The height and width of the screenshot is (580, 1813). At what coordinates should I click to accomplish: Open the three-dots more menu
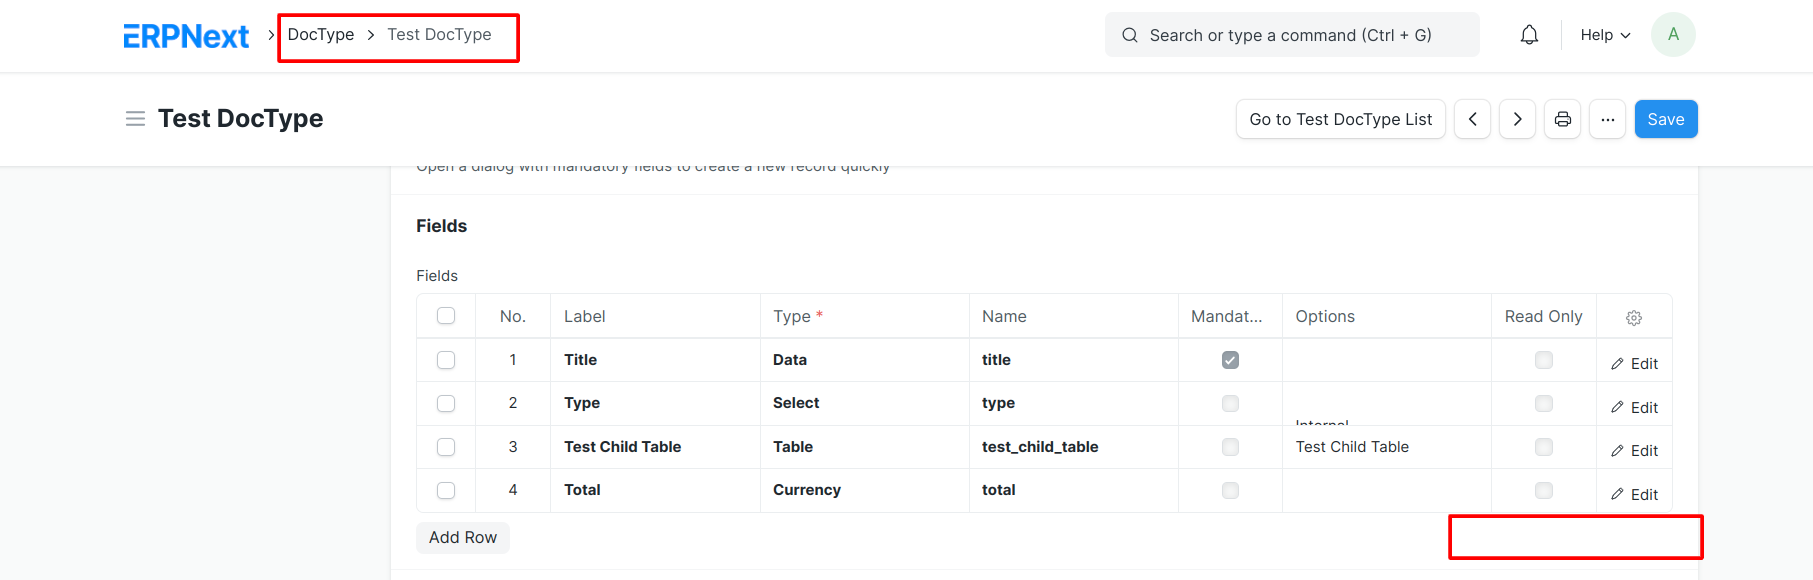(x=1607, y=119)
